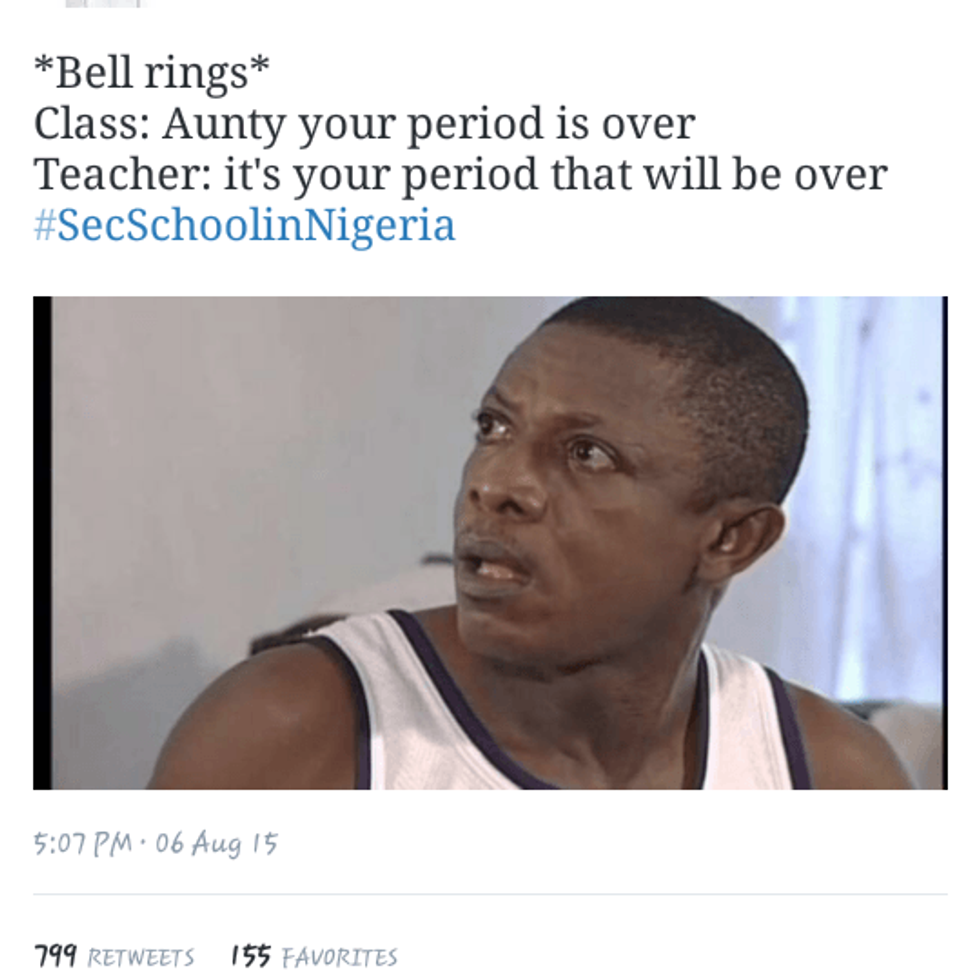The image size is (980, 980).
Task: View the 799 Retweets list
Action: (x=114, y=956)
